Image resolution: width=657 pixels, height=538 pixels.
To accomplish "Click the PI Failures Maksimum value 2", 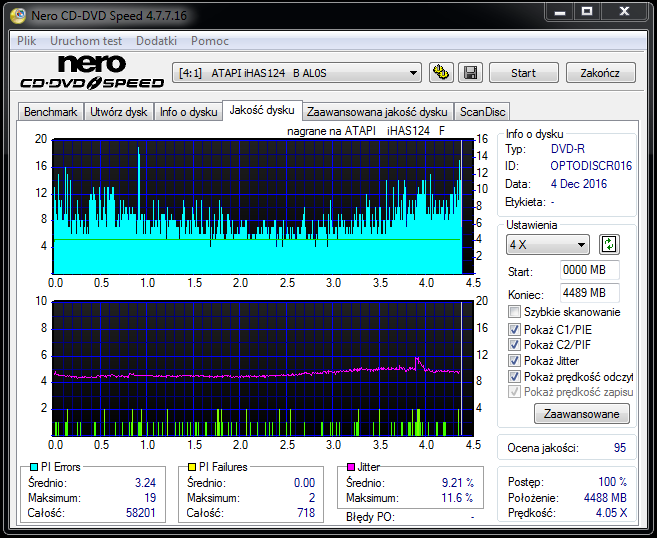I will pyautogui.click(x=312, y=498).
